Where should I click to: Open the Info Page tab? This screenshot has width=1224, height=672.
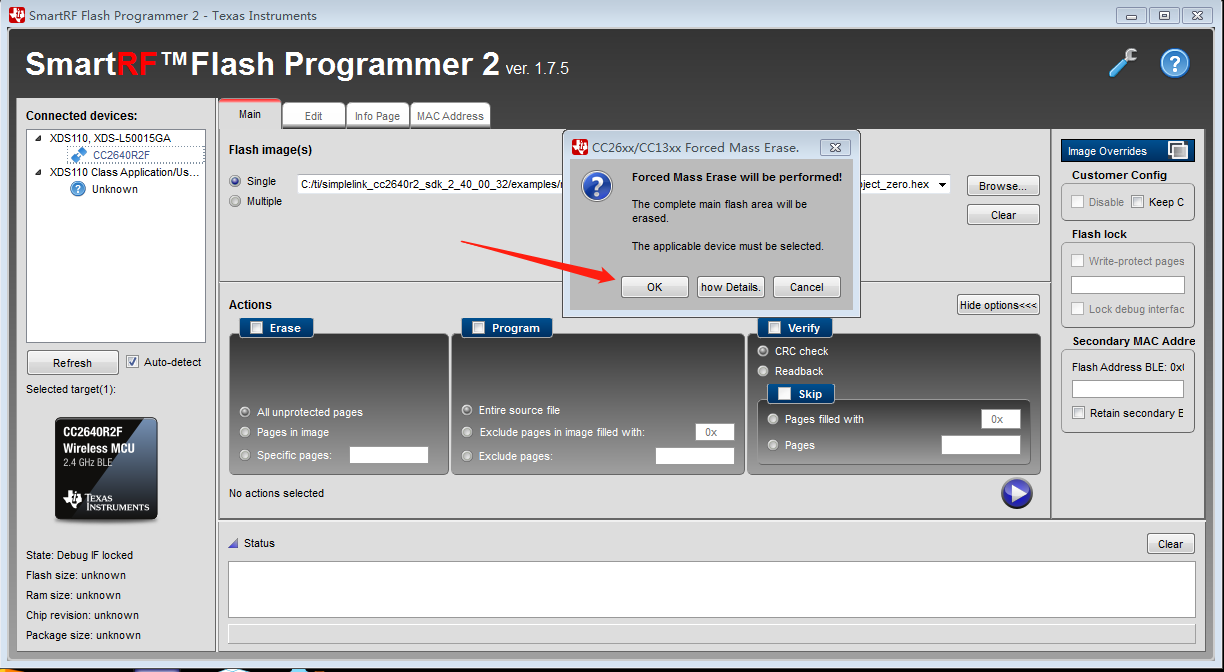[377, 116]
